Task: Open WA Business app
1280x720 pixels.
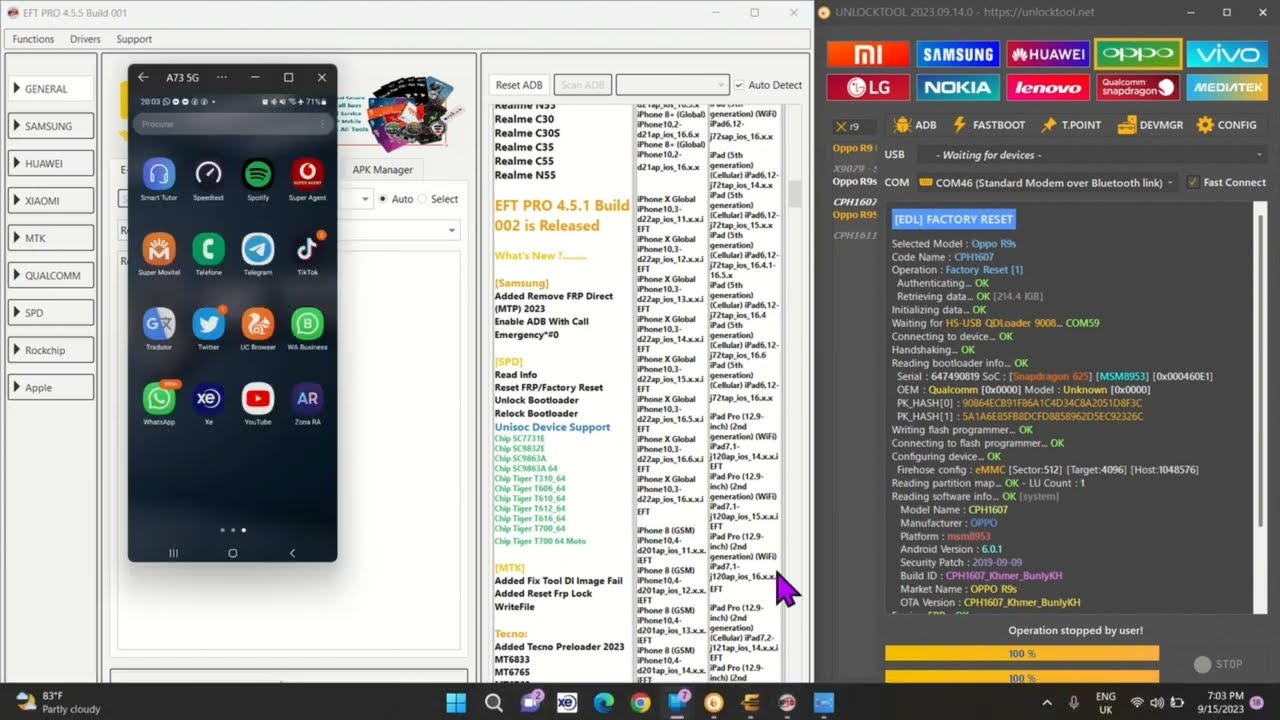Action: (307, 323)
